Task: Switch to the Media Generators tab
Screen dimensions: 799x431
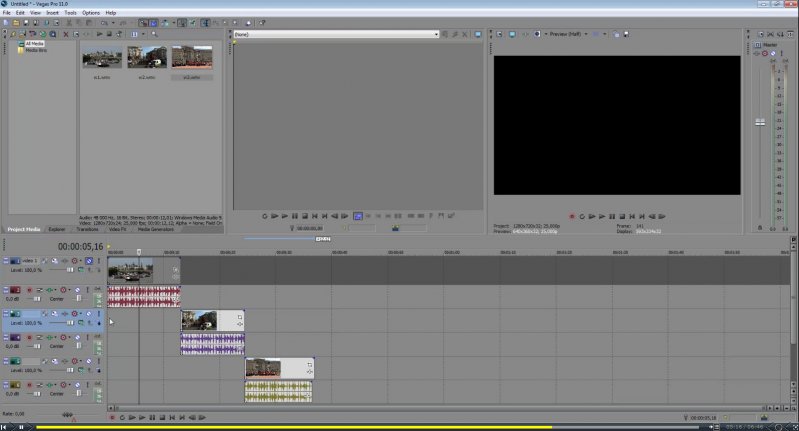Action: [156, 229]
